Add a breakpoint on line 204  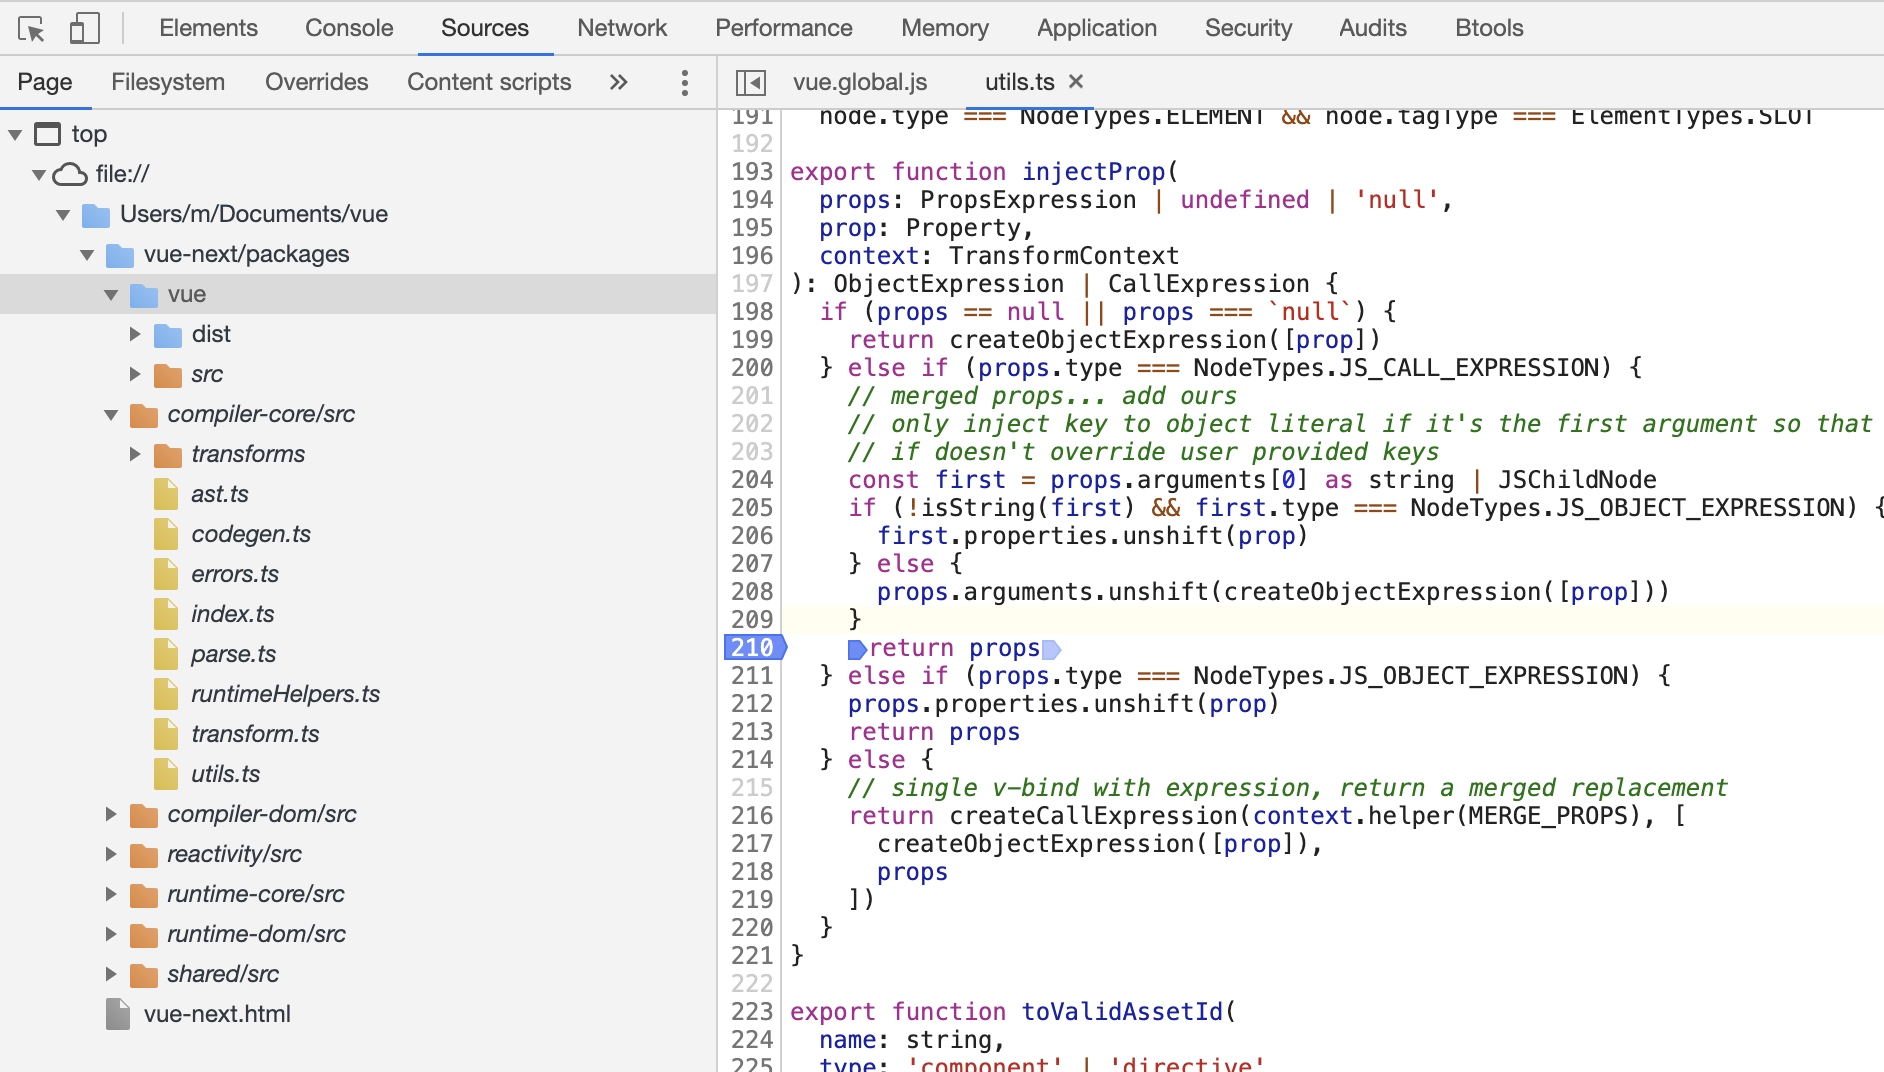point(752,480)
